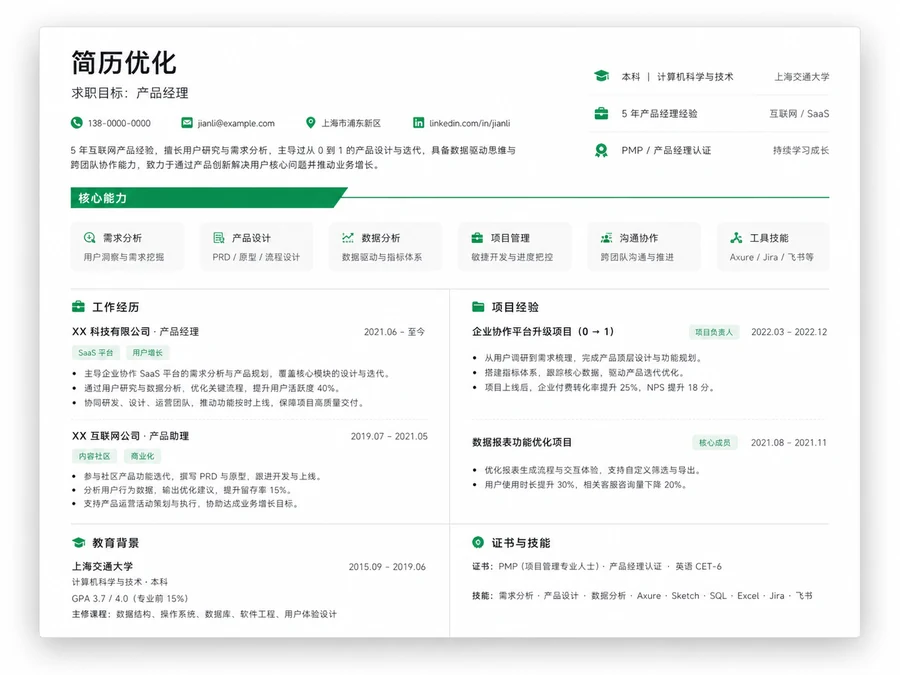Viewport: 900px width, 675px height.
Task: Click the date range 2015.09 – 2019.06
Action: [387, 567]
